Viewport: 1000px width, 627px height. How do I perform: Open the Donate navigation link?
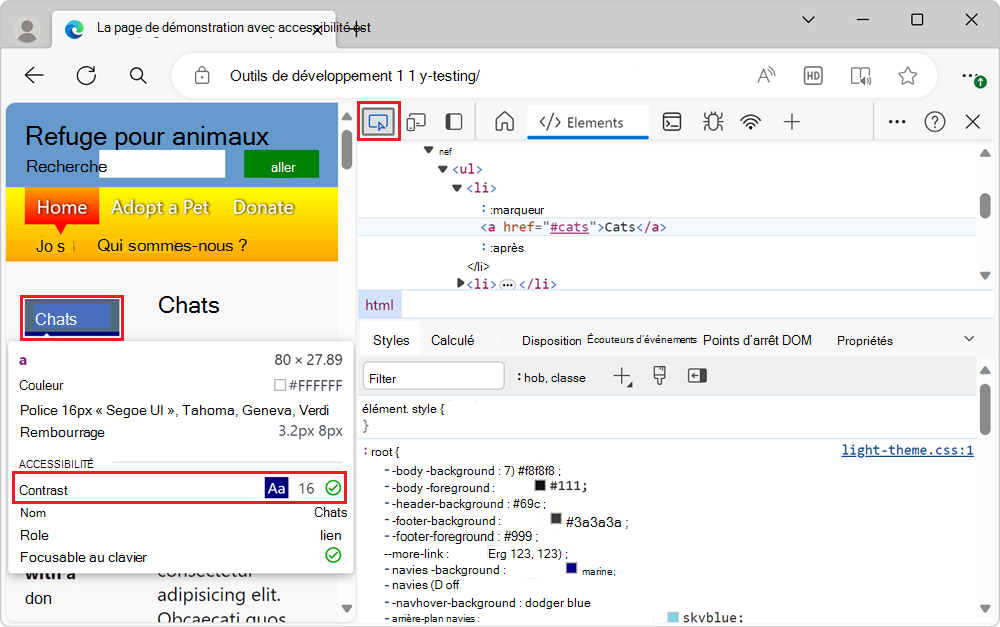point(263,207)
